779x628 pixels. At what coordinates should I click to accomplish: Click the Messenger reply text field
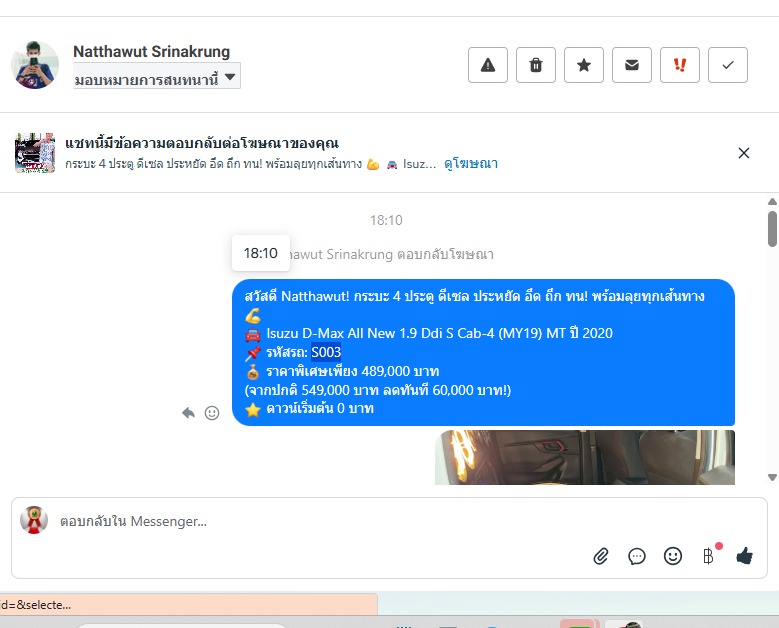[318, 521]
